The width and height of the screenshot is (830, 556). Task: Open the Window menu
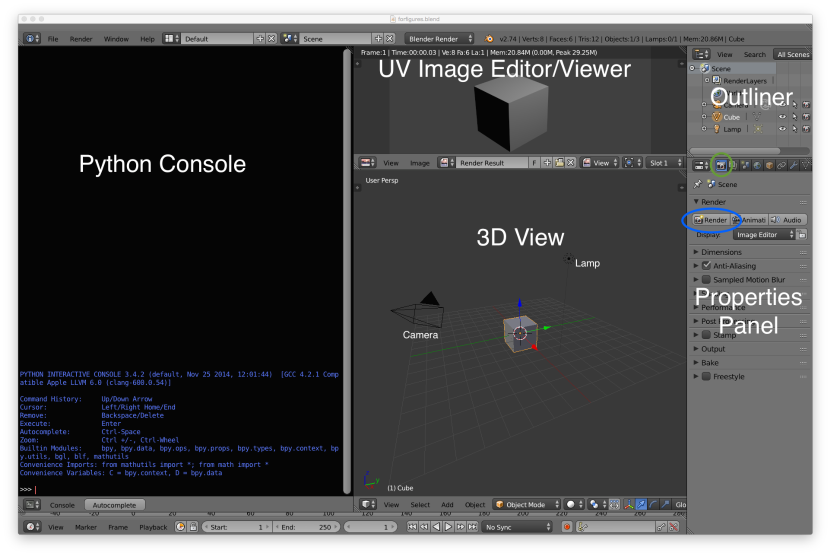tap(116, 39)
